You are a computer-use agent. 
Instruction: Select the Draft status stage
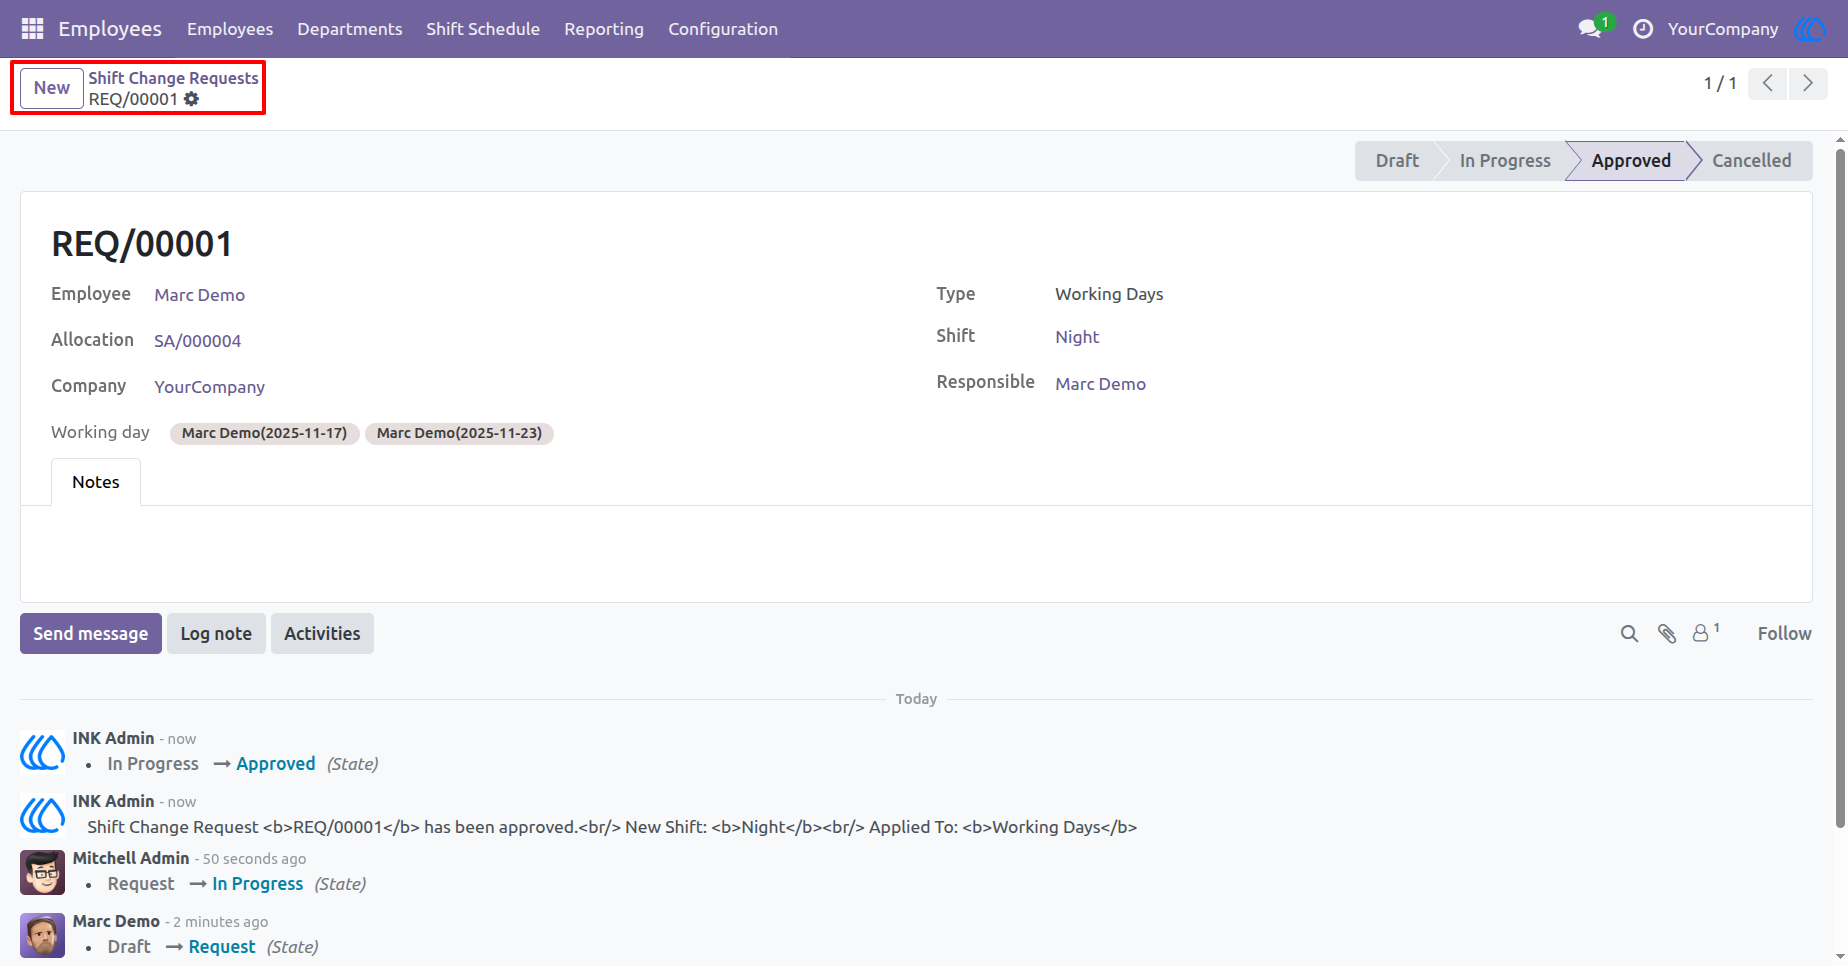pos(1397,161)
